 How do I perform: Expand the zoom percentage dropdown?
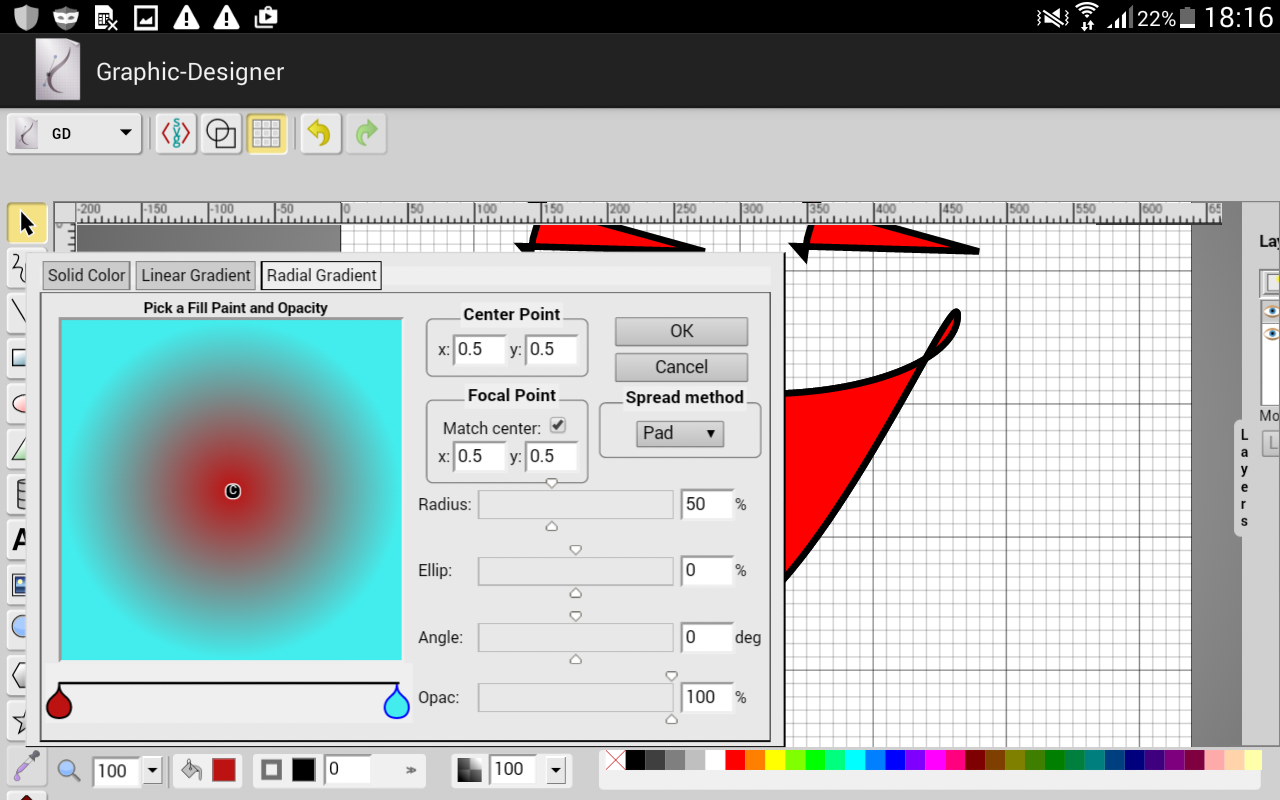tap(152, 770)
